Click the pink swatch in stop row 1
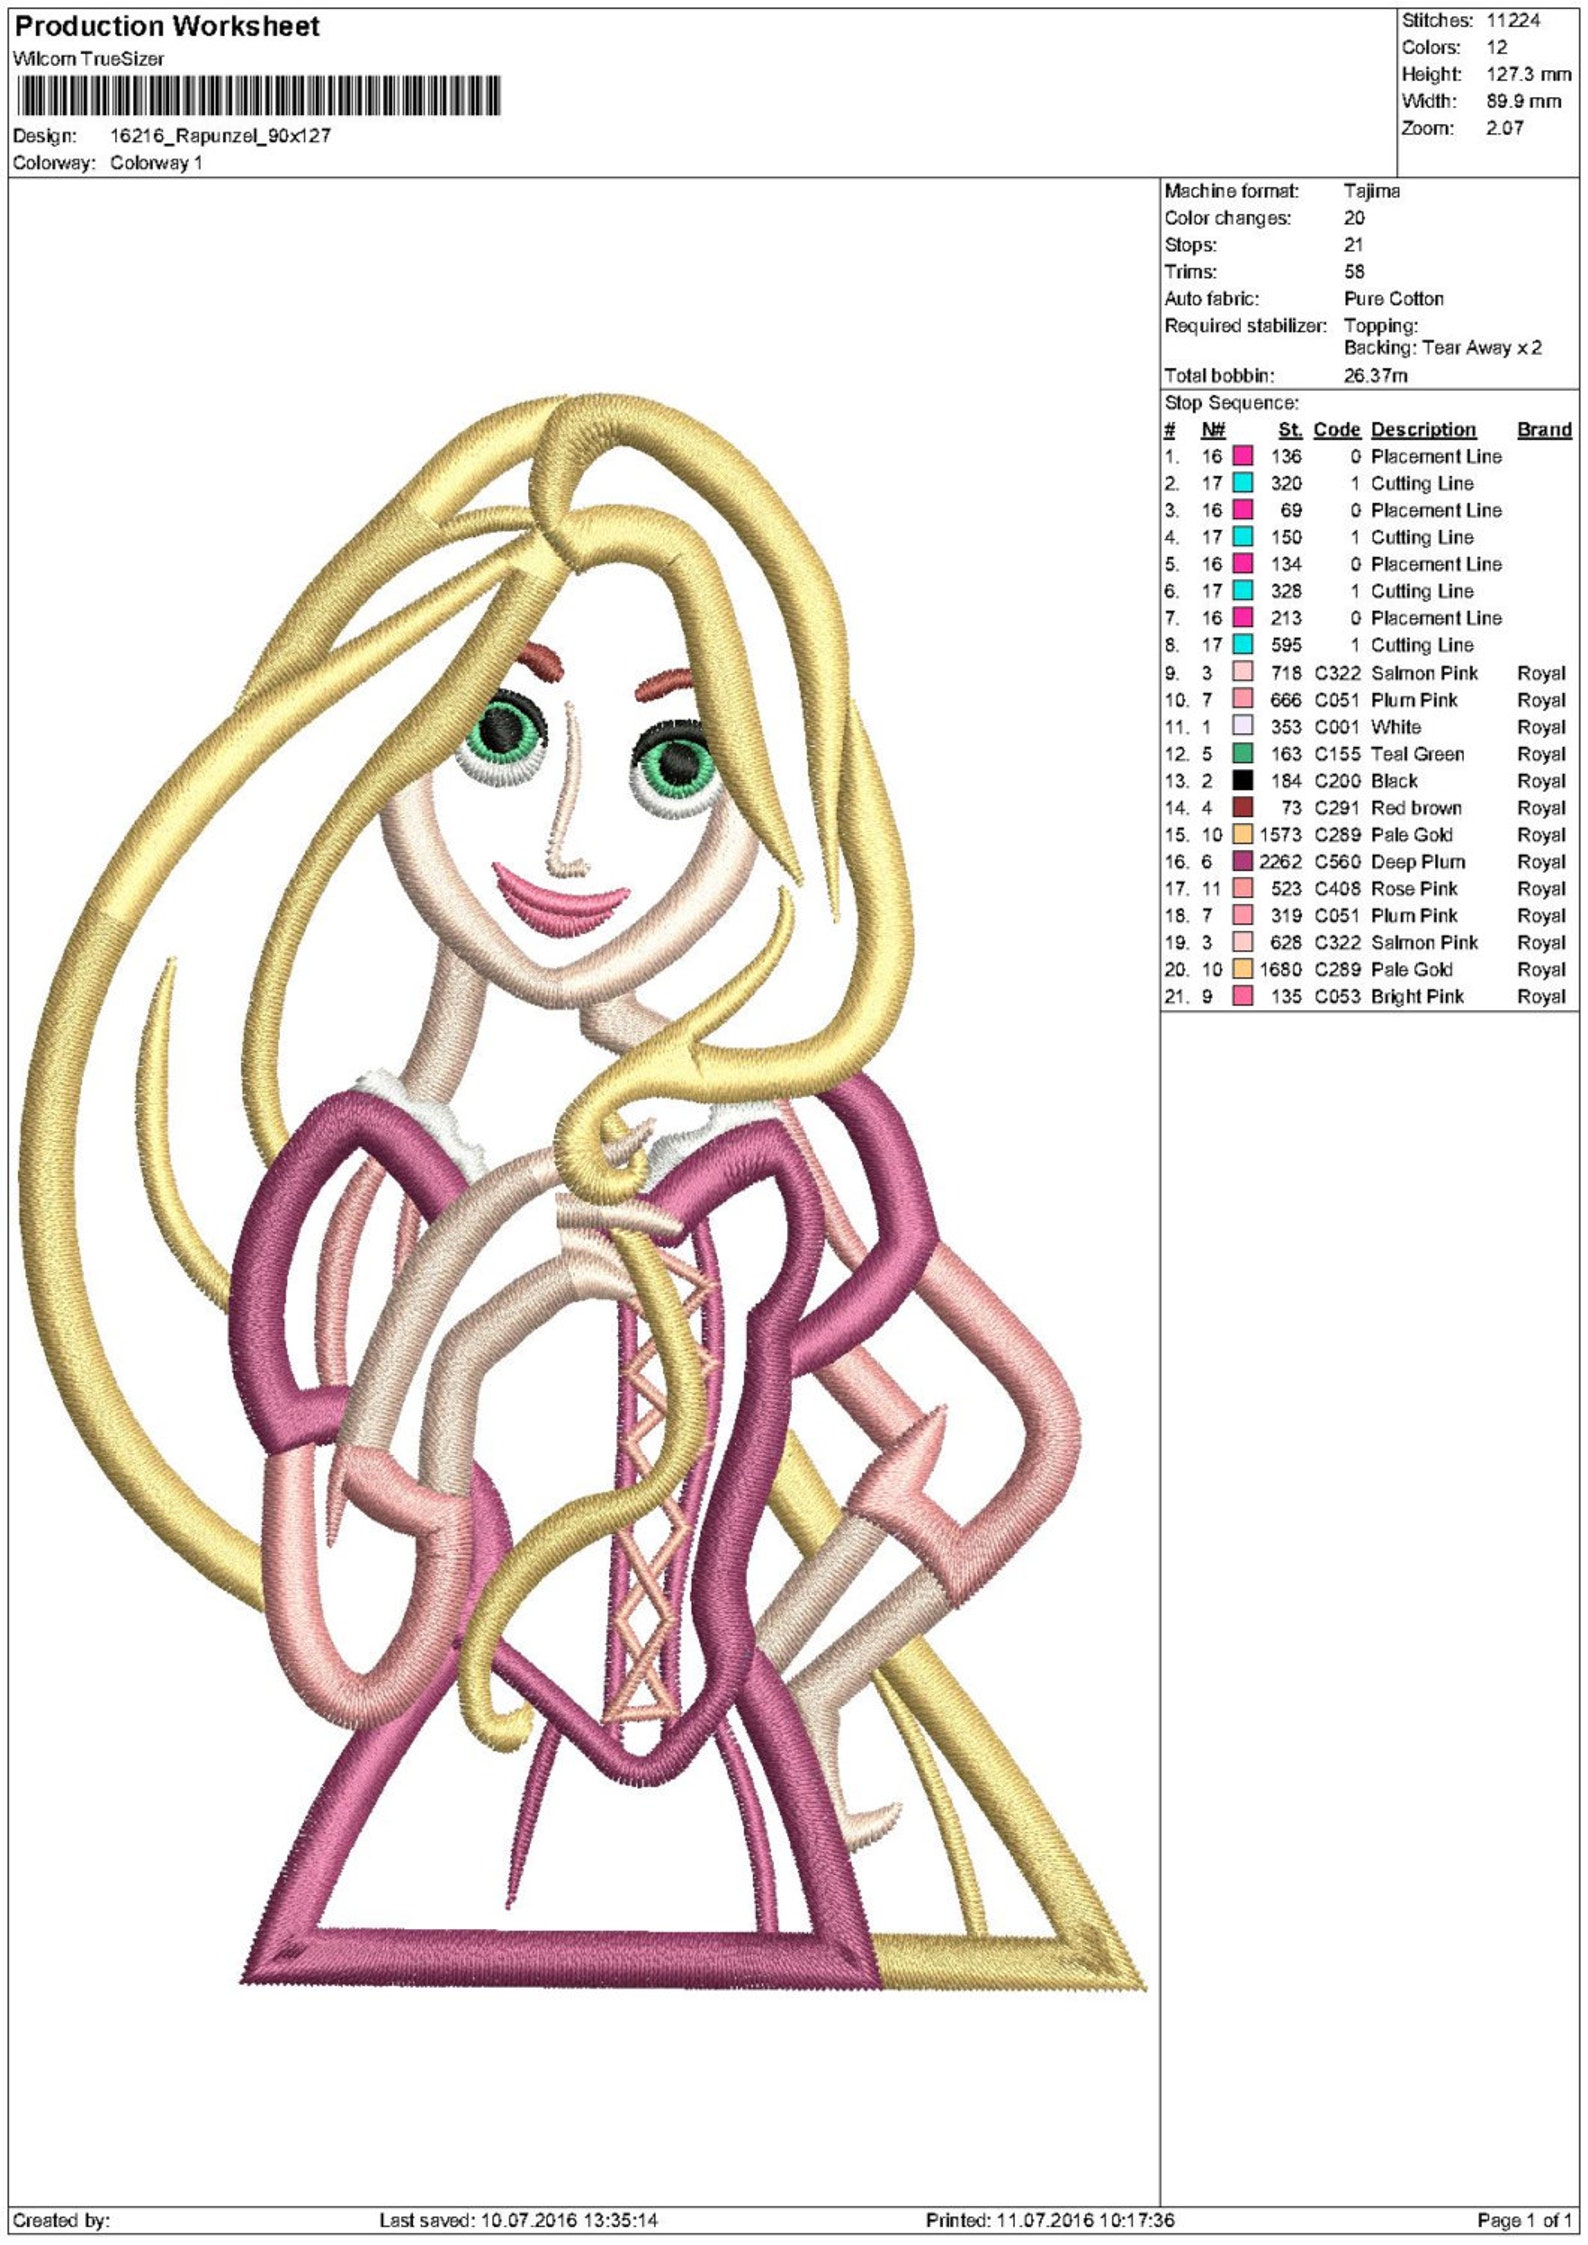Viewport: 1588px width, 2245px height. pos(1242,456)
